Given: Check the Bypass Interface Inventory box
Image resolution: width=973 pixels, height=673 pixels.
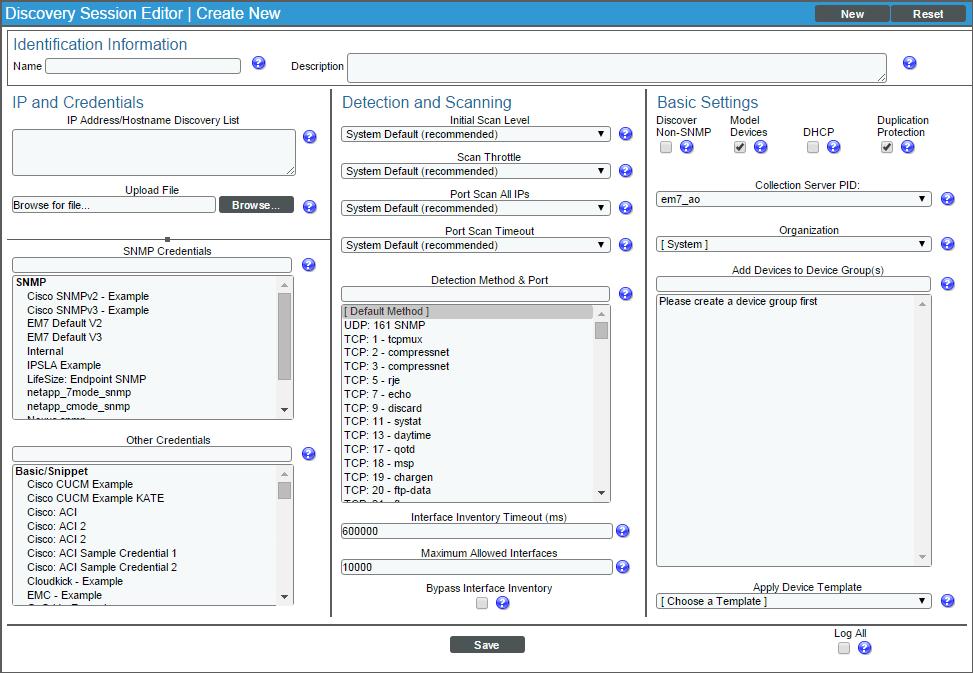Looking at the screenshot, I should coord(481,602).
